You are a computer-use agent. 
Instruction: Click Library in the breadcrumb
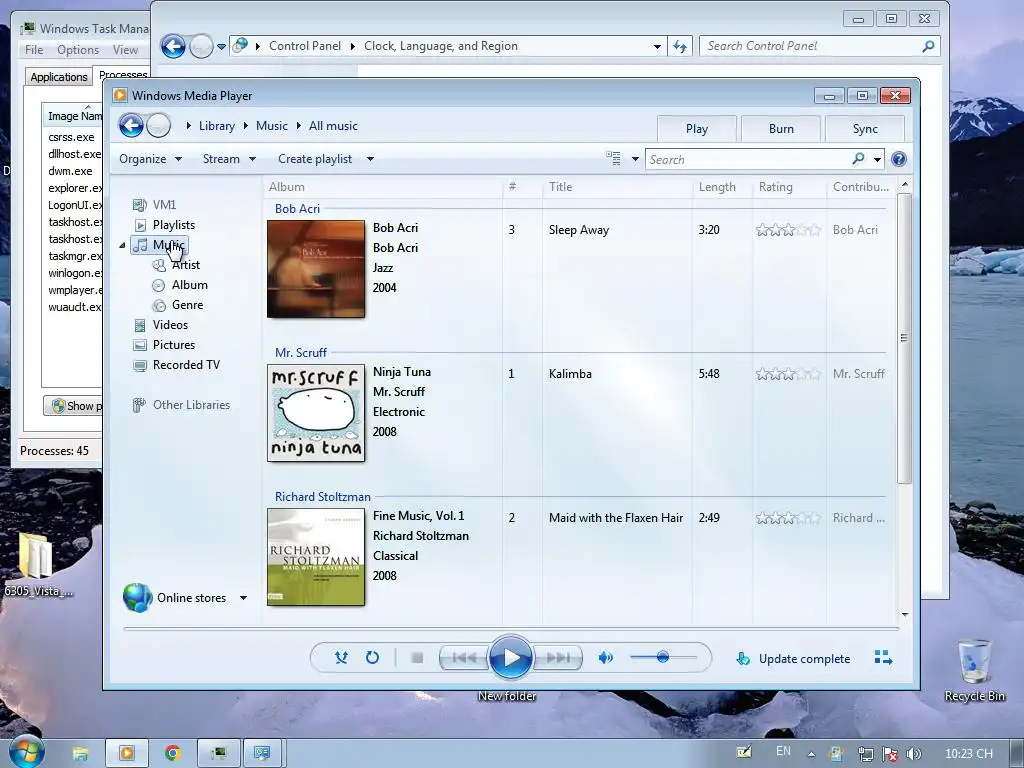(x=216, y=126)
